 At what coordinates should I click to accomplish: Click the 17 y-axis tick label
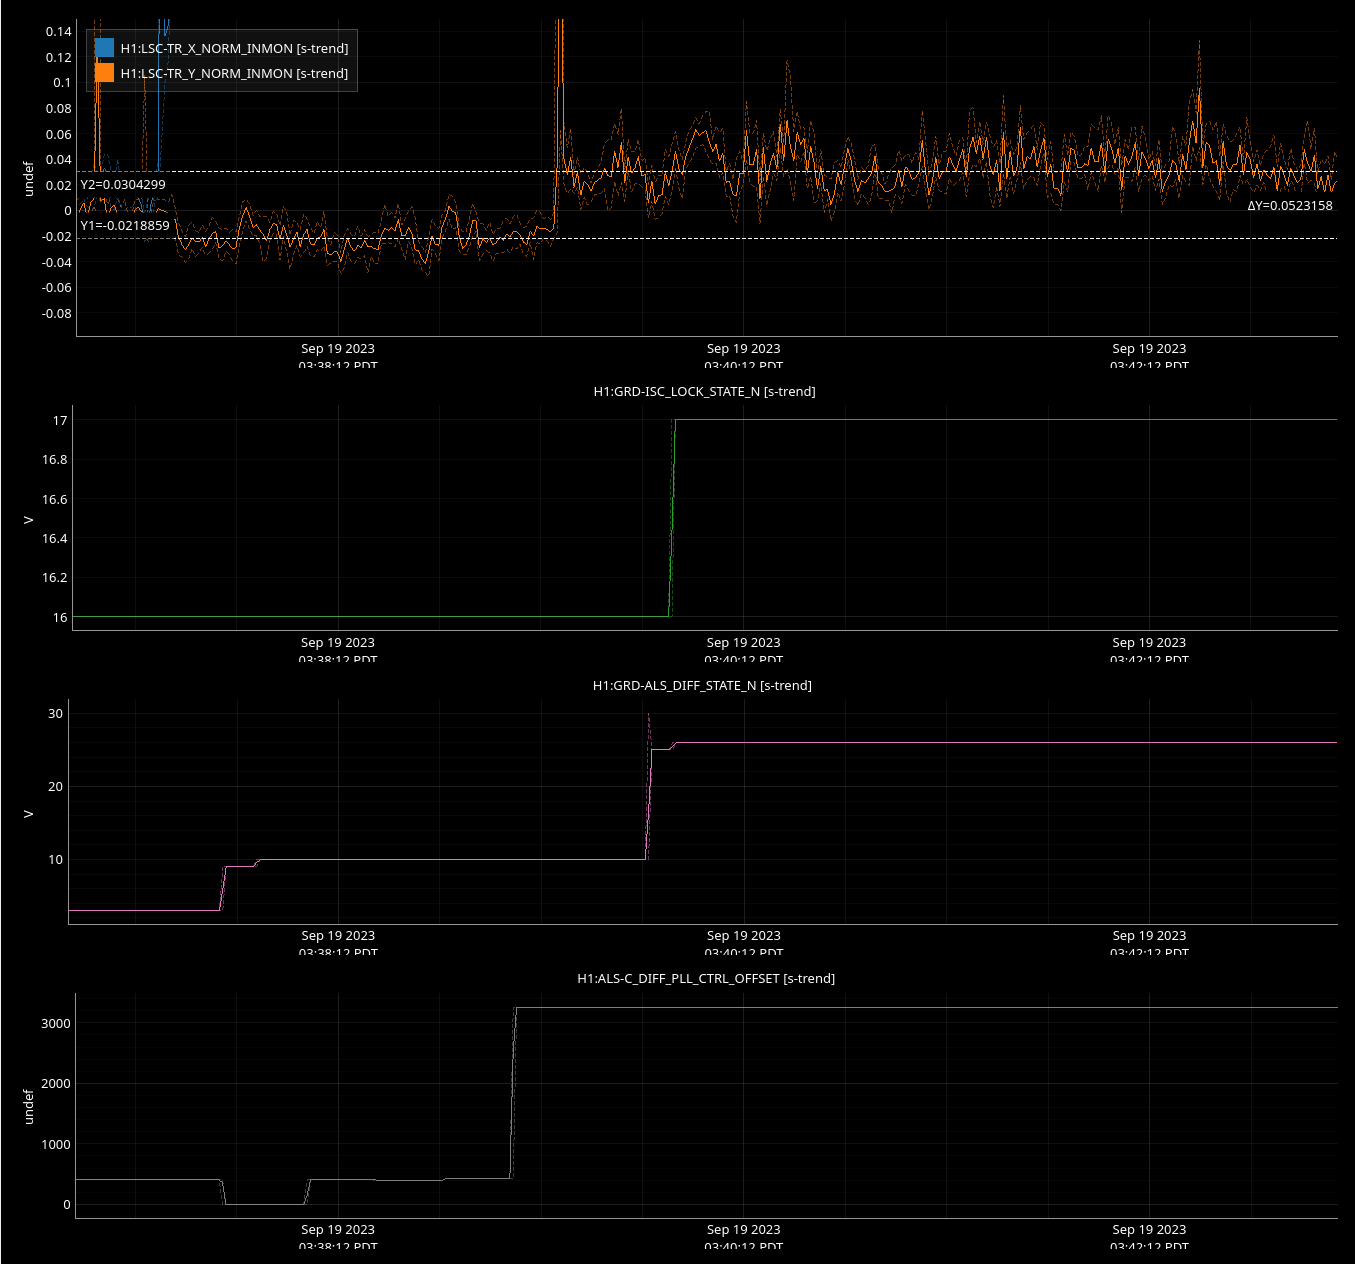tap(61, 421)
